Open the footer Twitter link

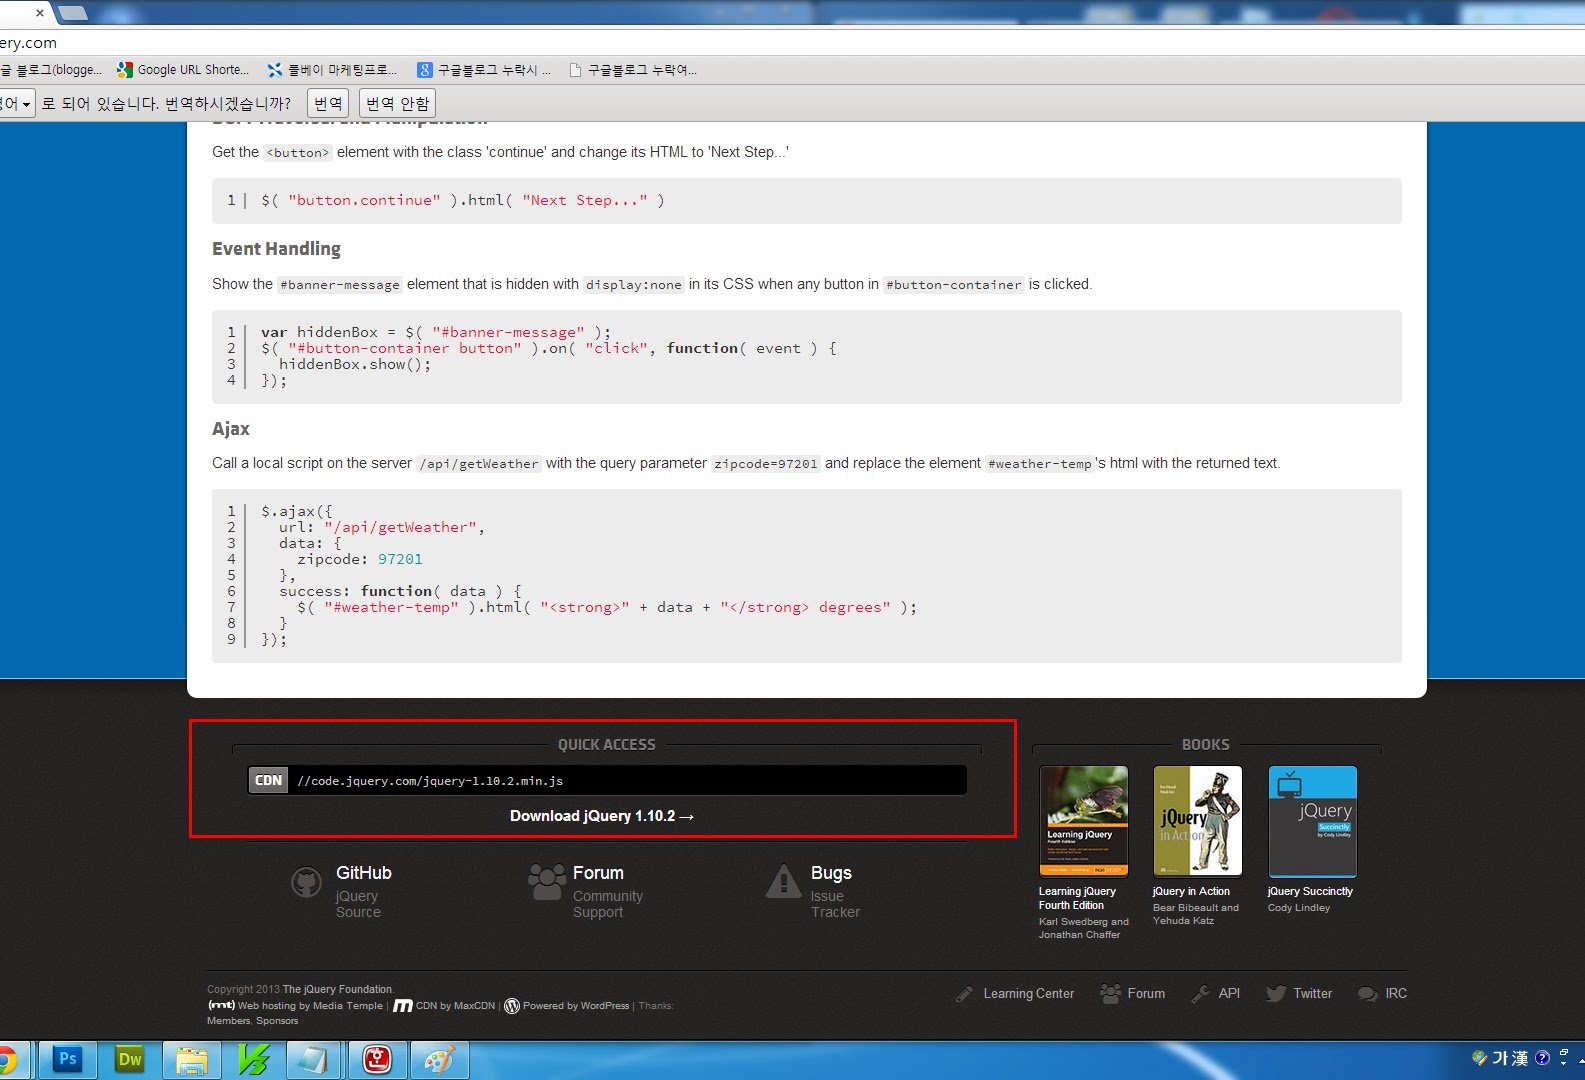coord(1313,993)
